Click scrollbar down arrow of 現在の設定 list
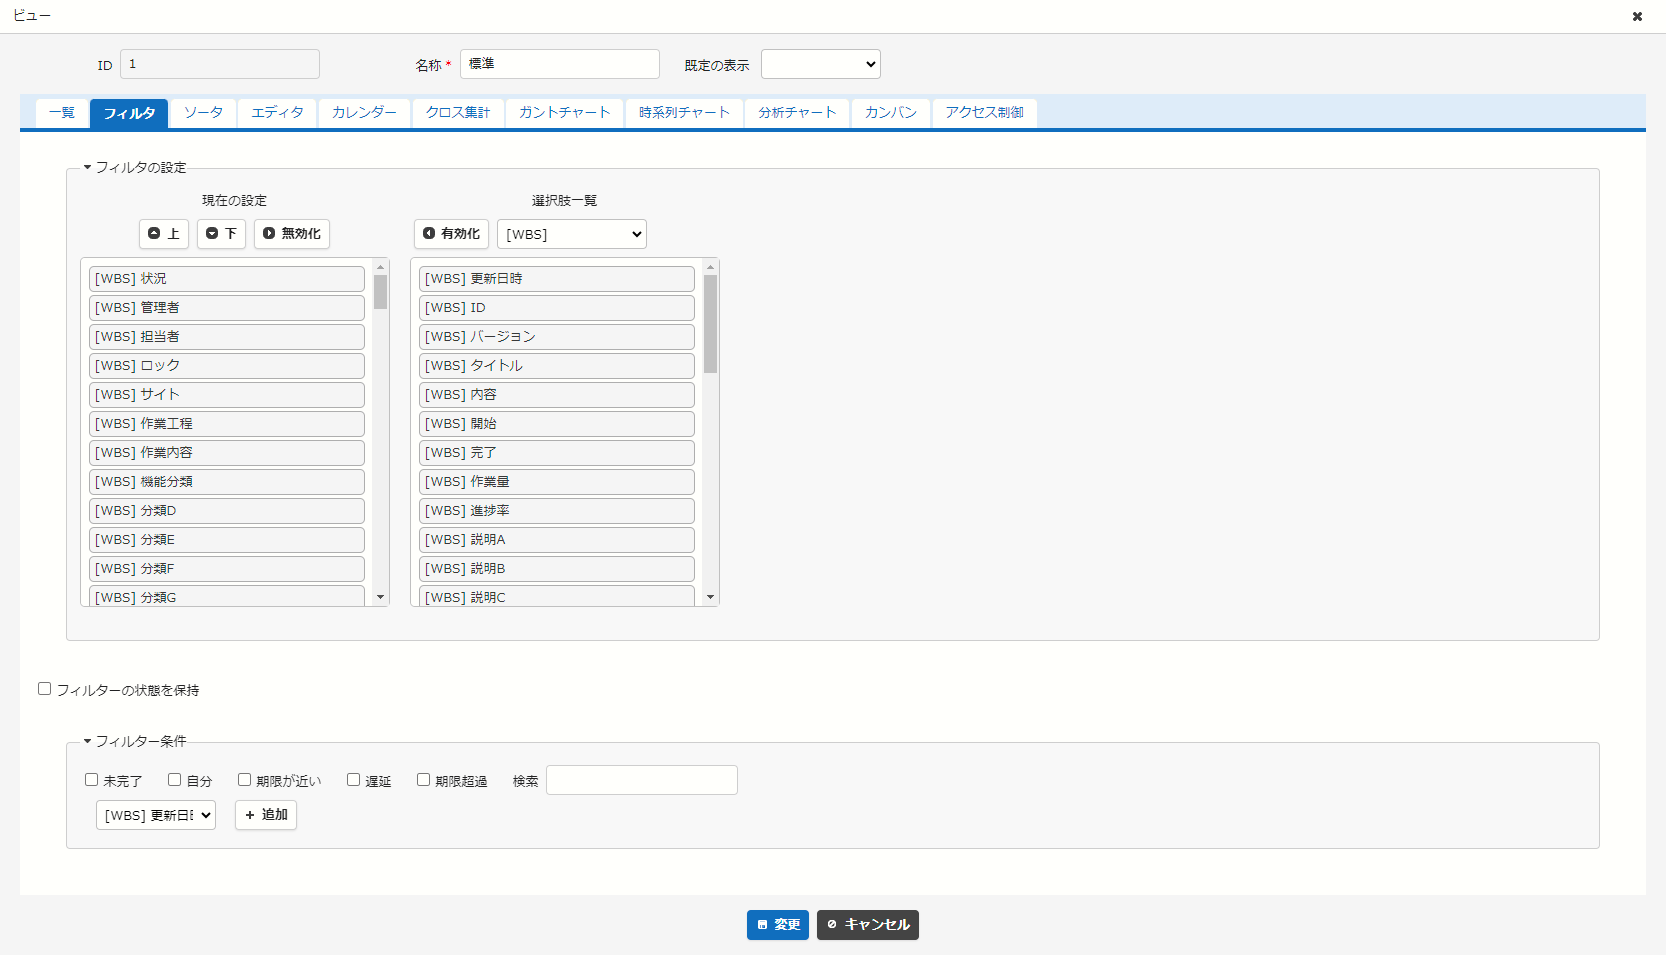Image resolution: width=1666 pixels, height=955 pixels. [x=380, y=597]
